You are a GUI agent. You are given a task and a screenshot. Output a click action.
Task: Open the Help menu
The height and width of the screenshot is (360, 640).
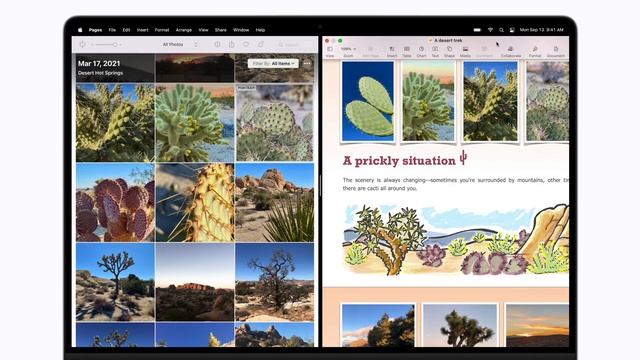click(260, 30)
